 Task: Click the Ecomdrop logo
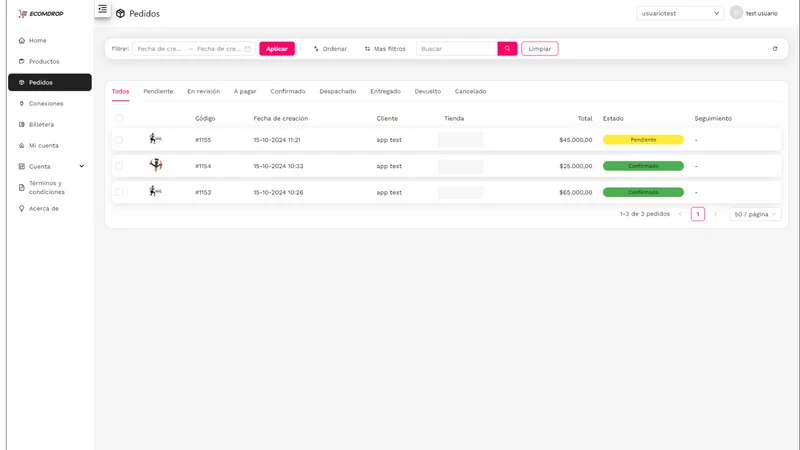[x=41, y=14]
